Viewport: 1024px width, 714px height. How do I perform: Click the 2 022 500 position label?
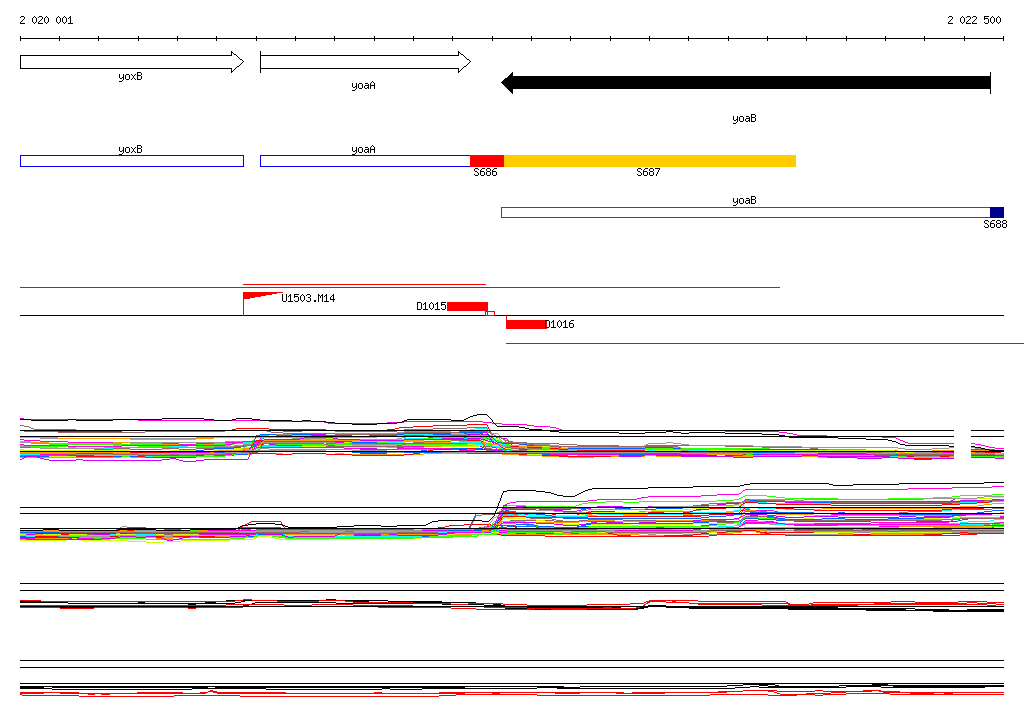point(974,20)
